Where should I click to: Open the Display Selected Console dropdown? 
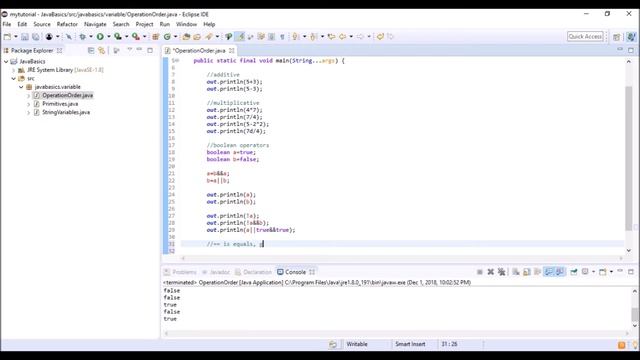pyautogui.click(x=593, y=272)
